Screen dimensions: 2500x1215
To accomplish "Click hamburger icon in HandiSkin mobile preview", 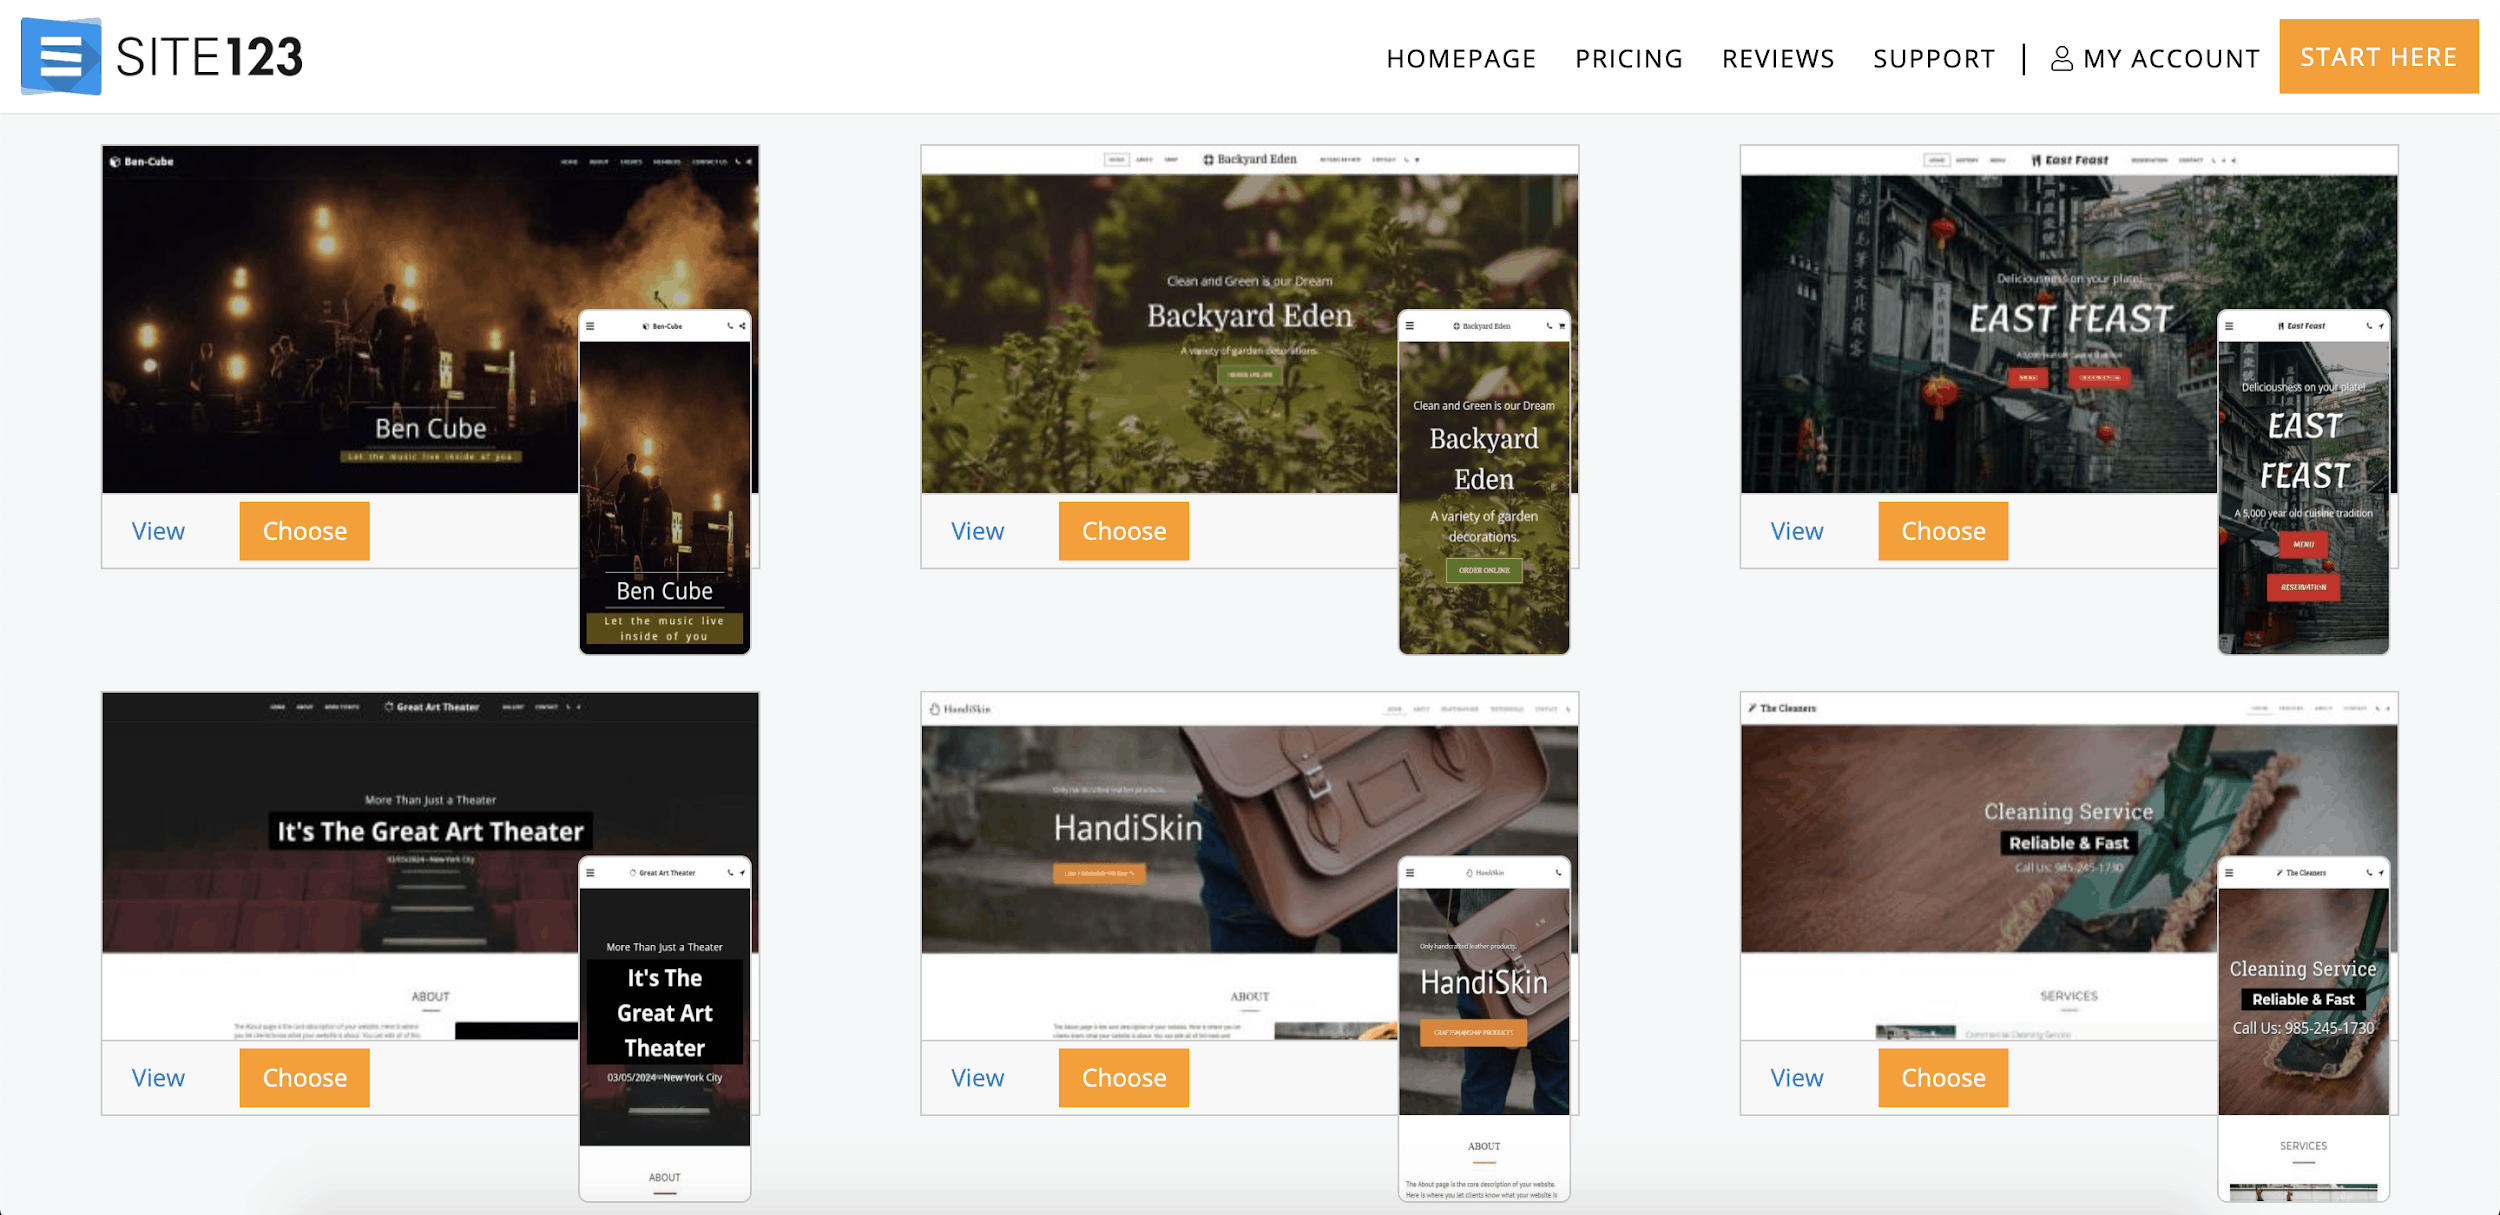I will click(x=1409, y=873).
